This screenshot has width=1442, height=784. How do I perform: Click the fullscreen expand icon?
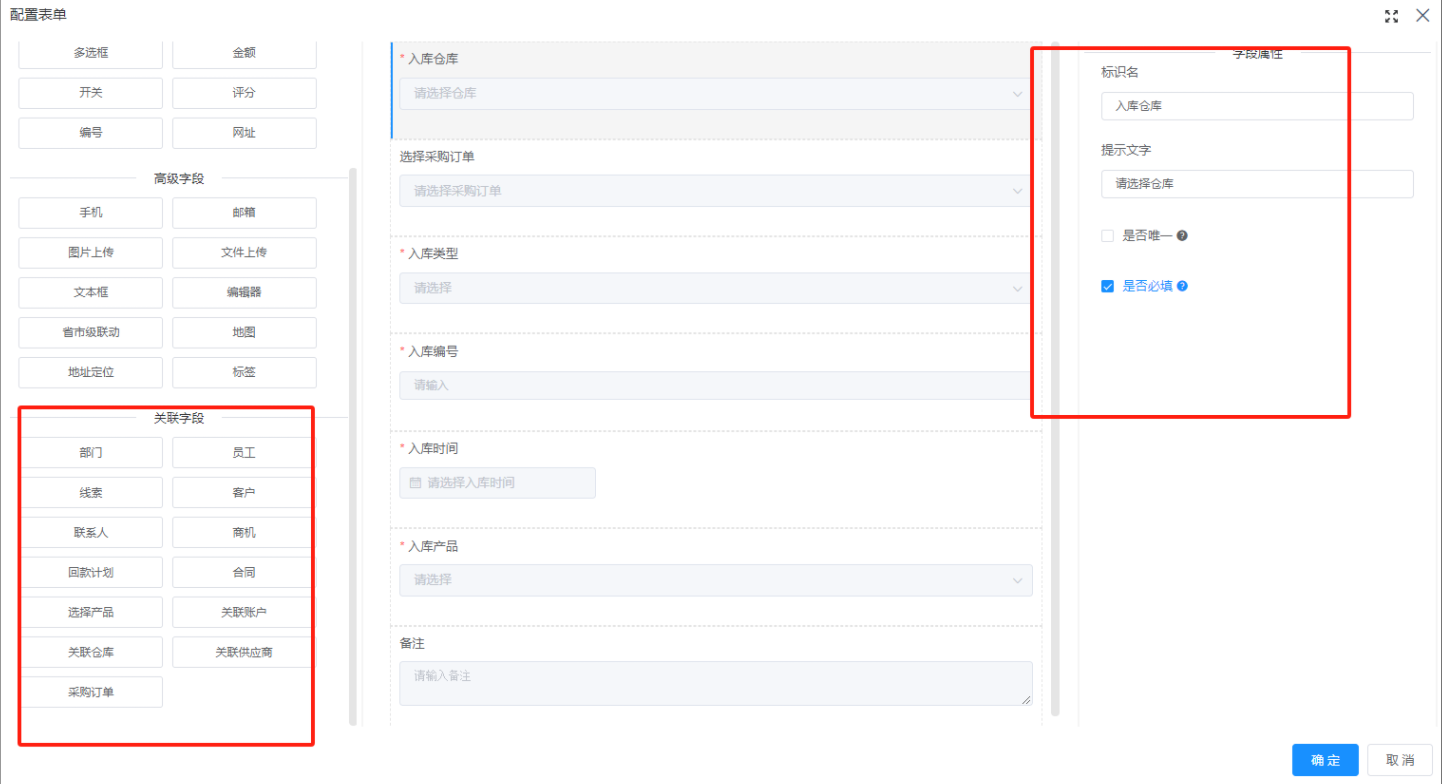tap(1391, 16)
